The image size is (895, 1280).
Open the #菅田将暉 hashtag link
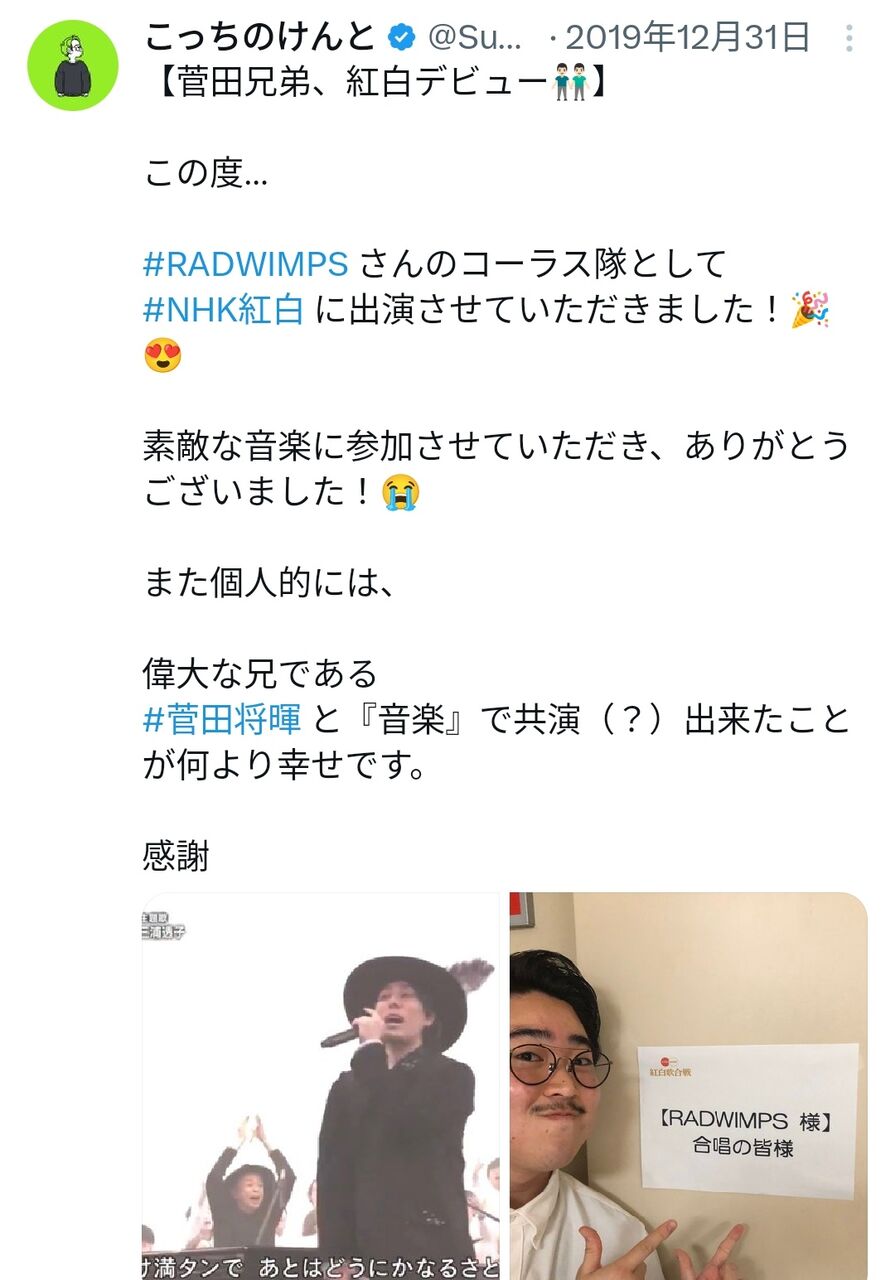[x=222, y=718]
